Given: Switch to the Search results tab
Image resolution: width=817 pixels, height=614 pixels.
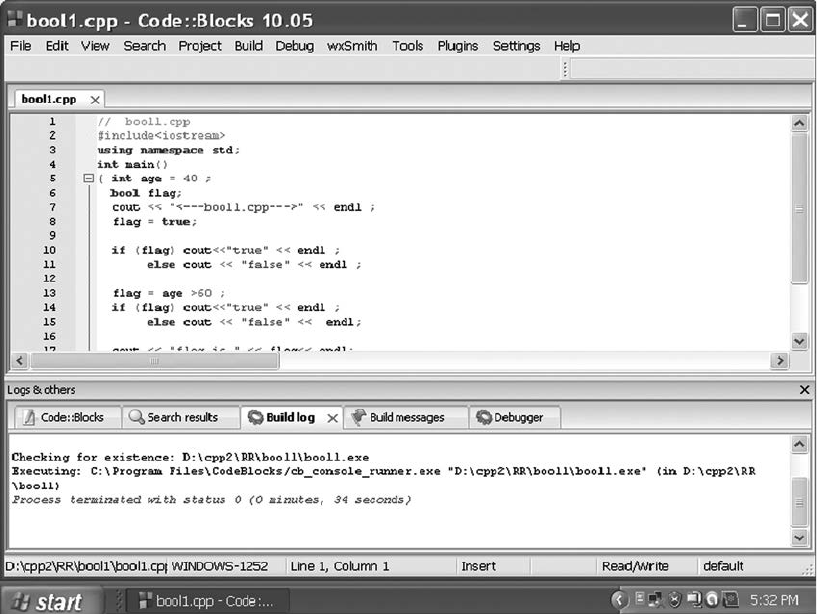Looking at the screenshot, I should [181, 417].
